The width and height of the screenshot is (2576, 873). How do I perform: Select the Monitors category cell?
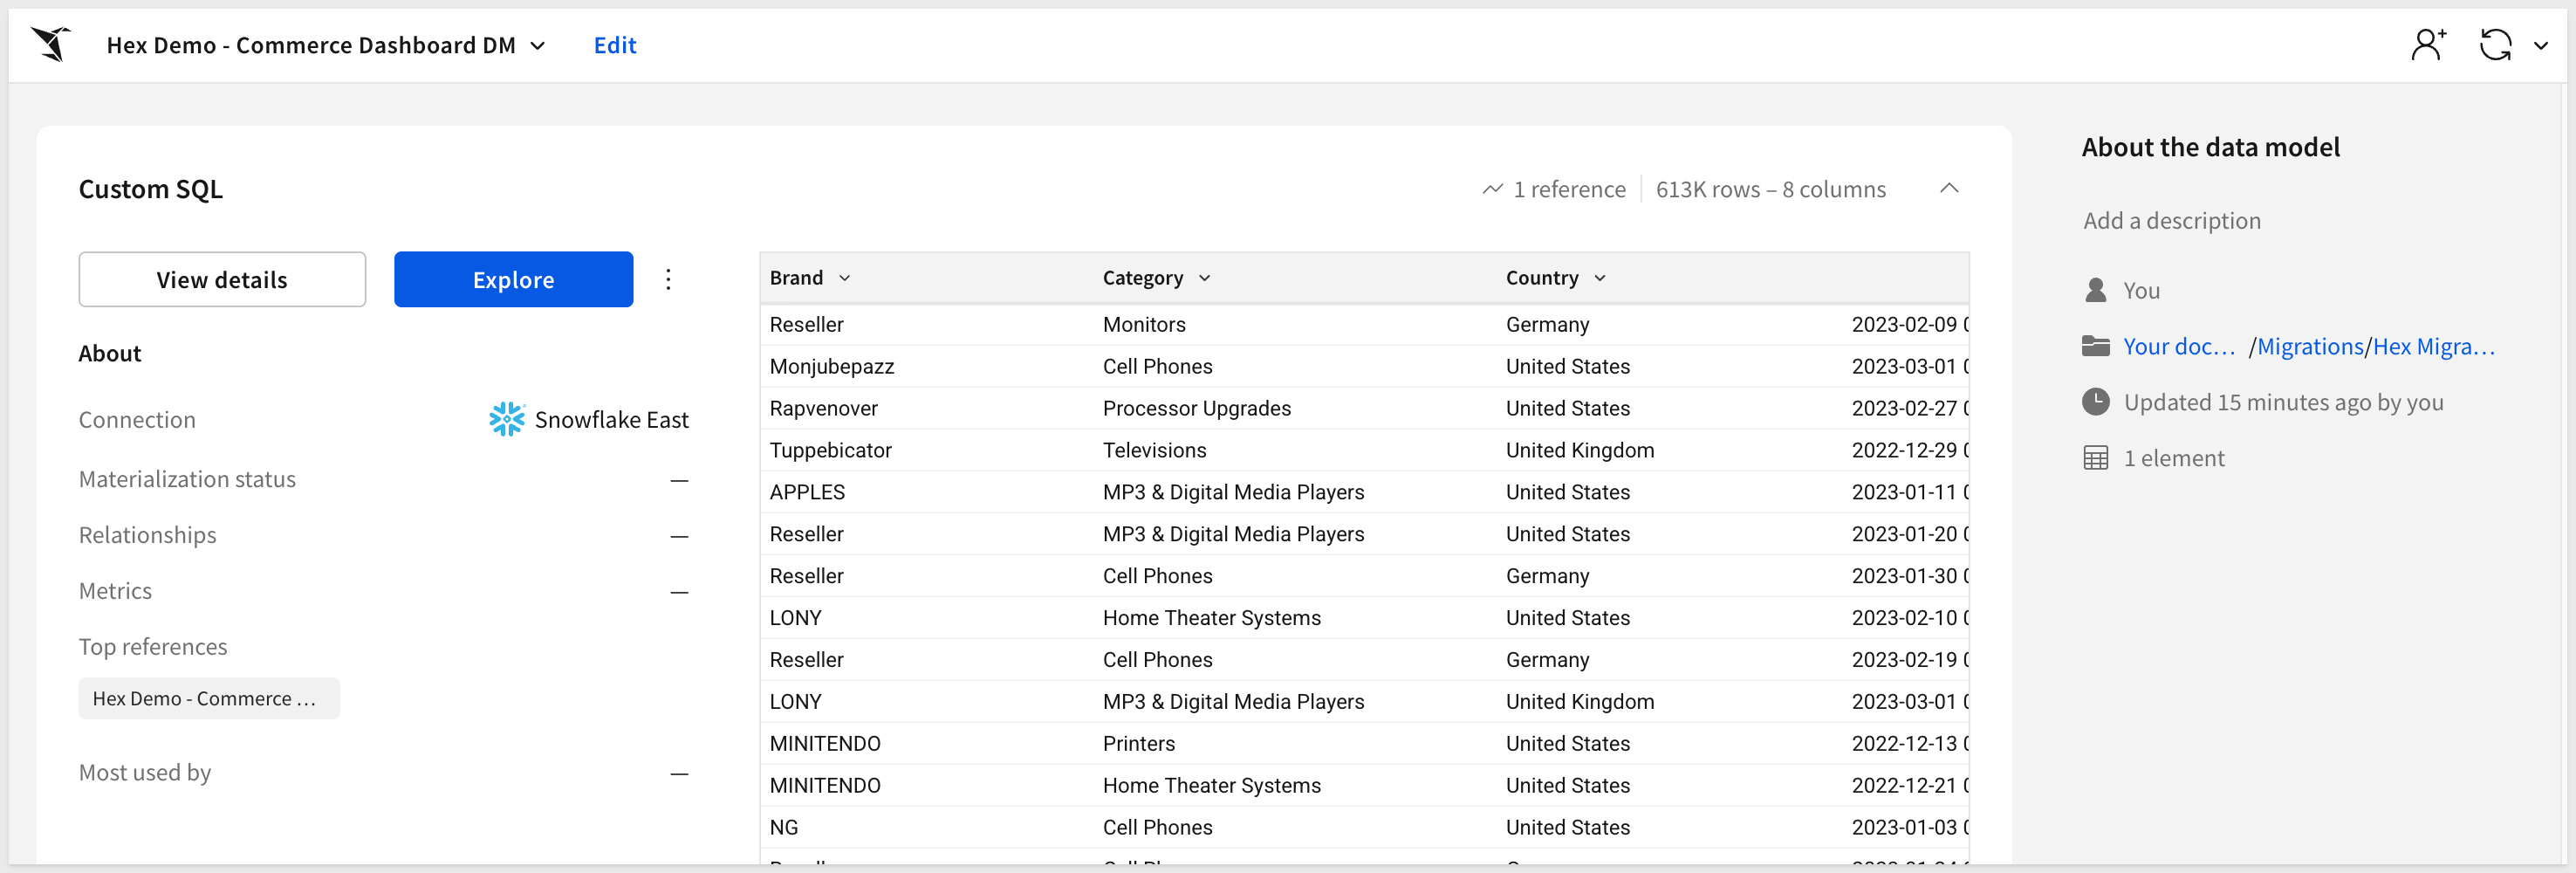click(1296, 324)
